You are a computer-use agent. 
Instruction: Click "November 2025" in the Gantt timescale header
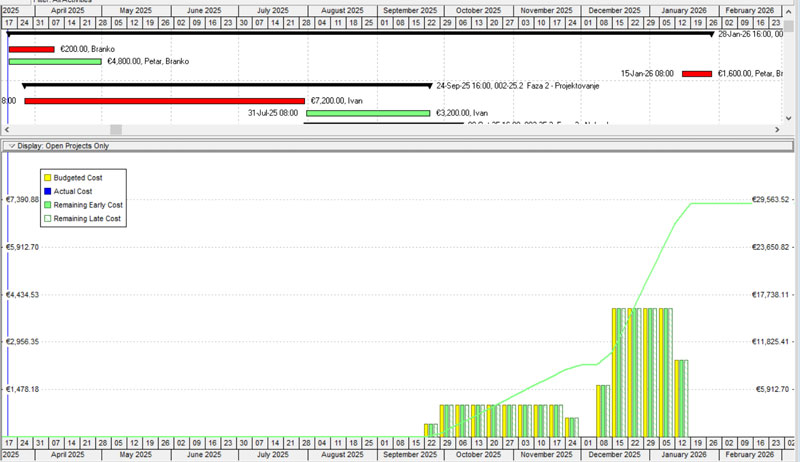pyautogui.click(x=546, y=10)
